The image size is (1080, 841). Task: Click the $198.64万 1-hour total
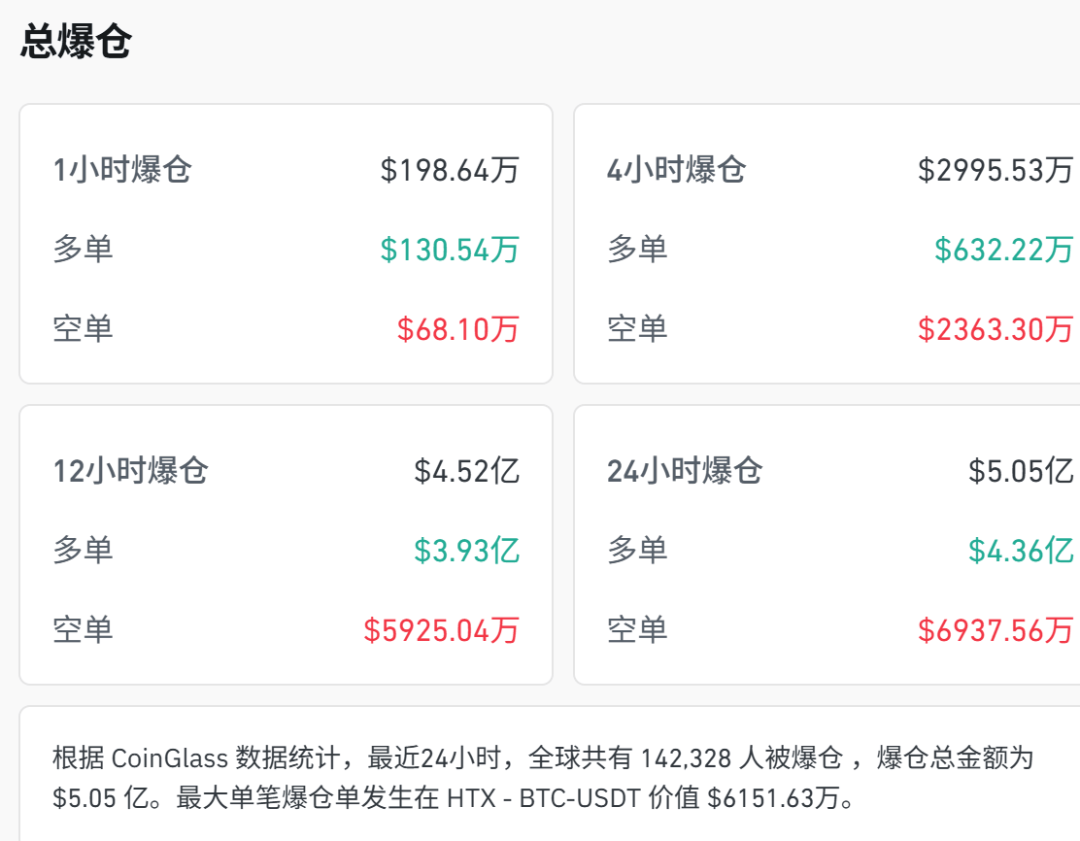click(x=450, y=169)
